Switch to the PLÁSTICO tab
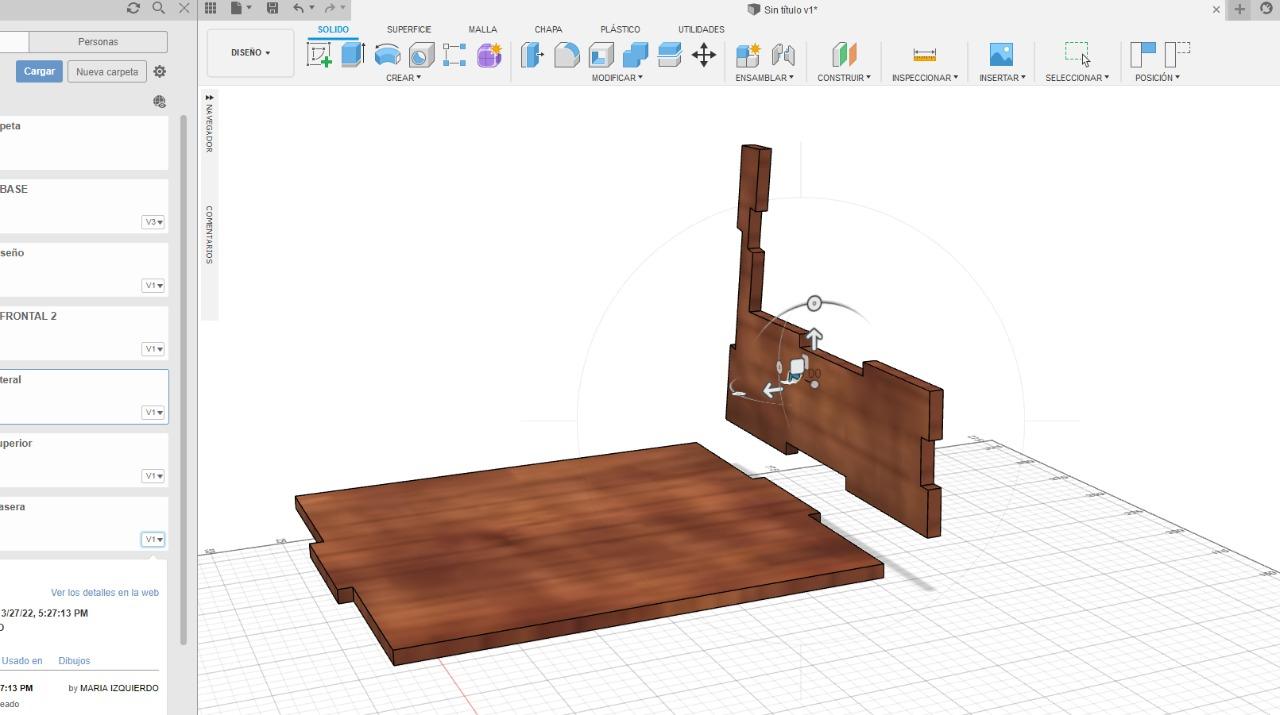The image size is (1280, 715). tap(620, 29)
